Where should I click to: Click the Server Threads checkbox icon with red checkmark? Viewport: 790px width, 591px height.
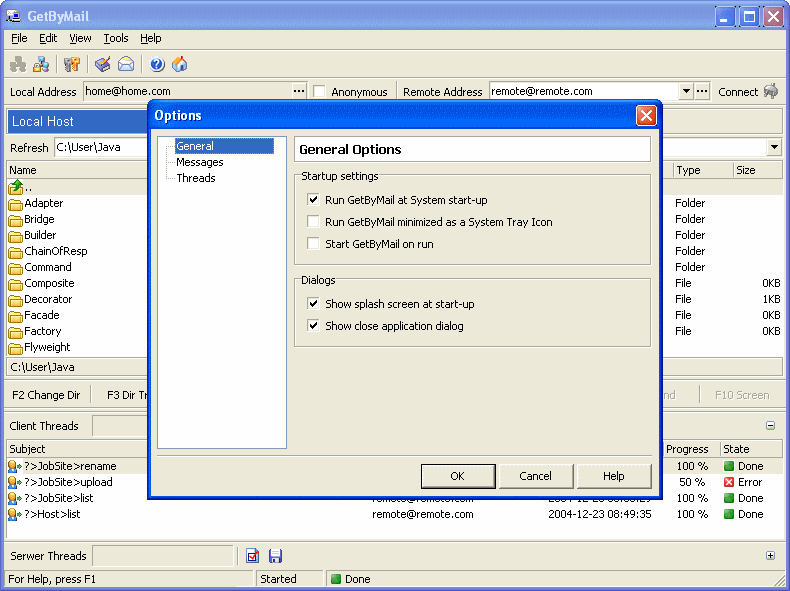(x=252, y=556)
